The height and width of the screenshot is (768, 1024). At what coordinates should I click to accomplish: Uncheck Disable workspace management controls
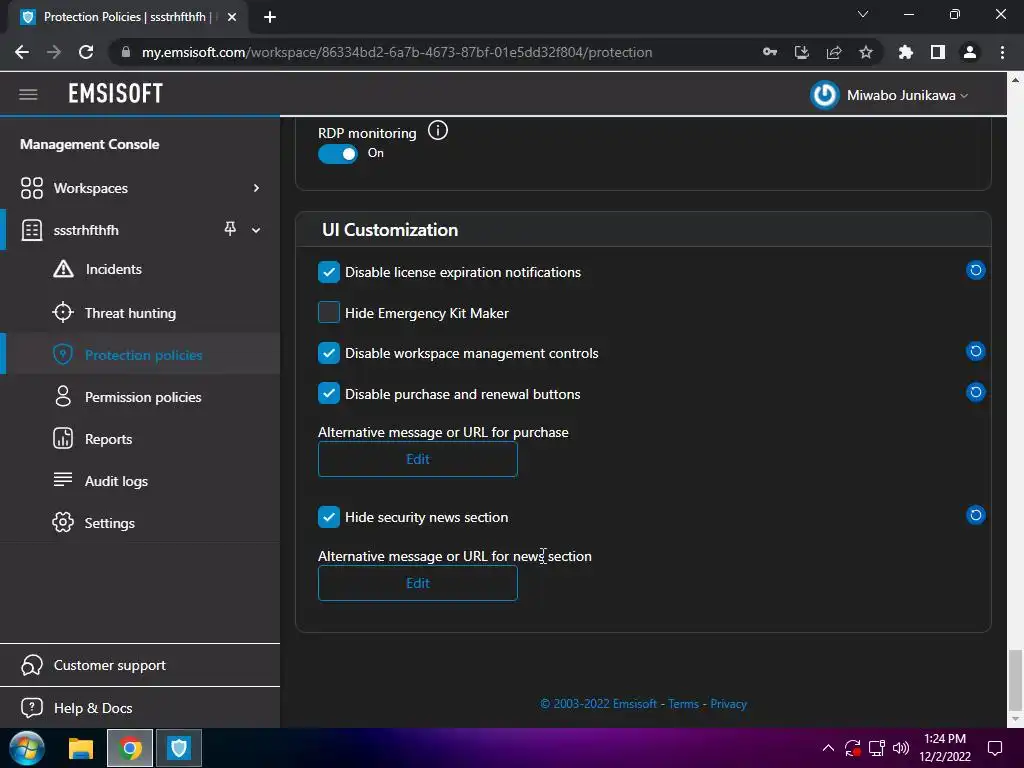click(x=328, y=353)
